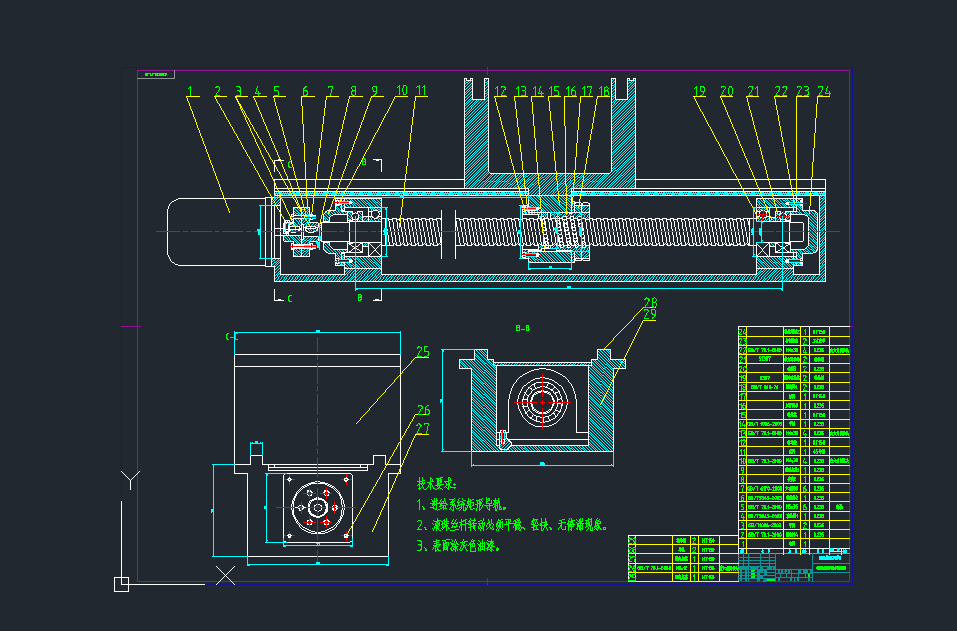
Task: Click part callout number 24
Action: [x=824, y=92]
